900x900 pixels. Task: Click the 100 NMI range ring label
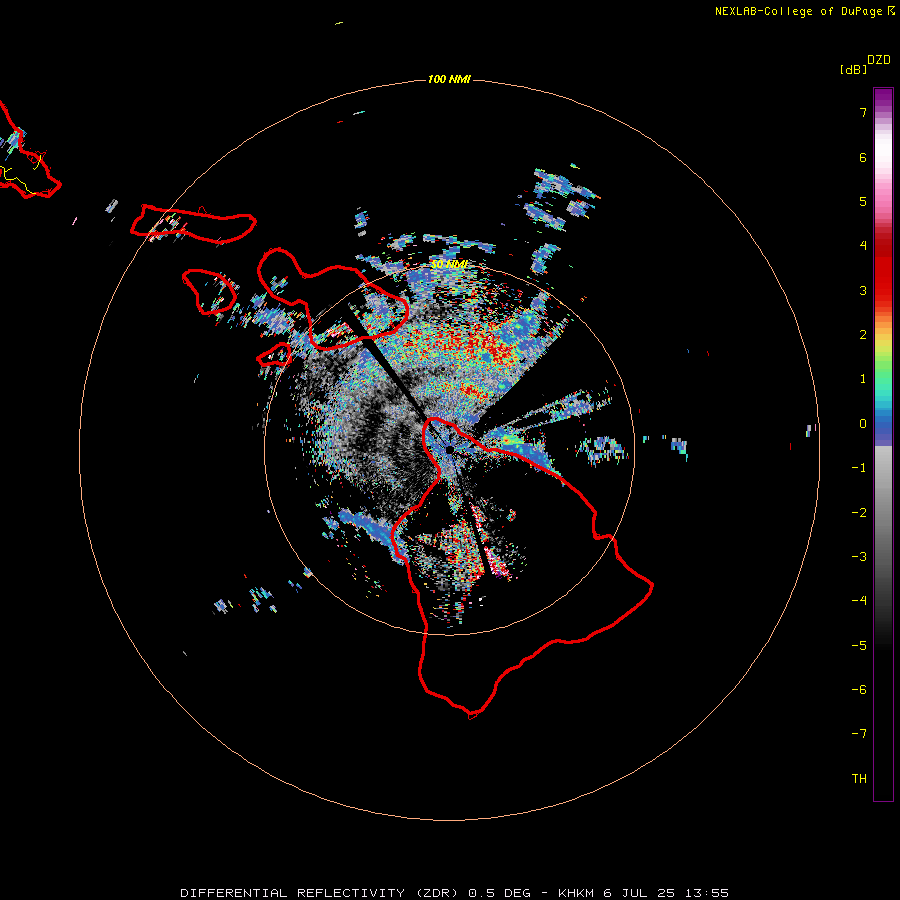coord(449,79)
